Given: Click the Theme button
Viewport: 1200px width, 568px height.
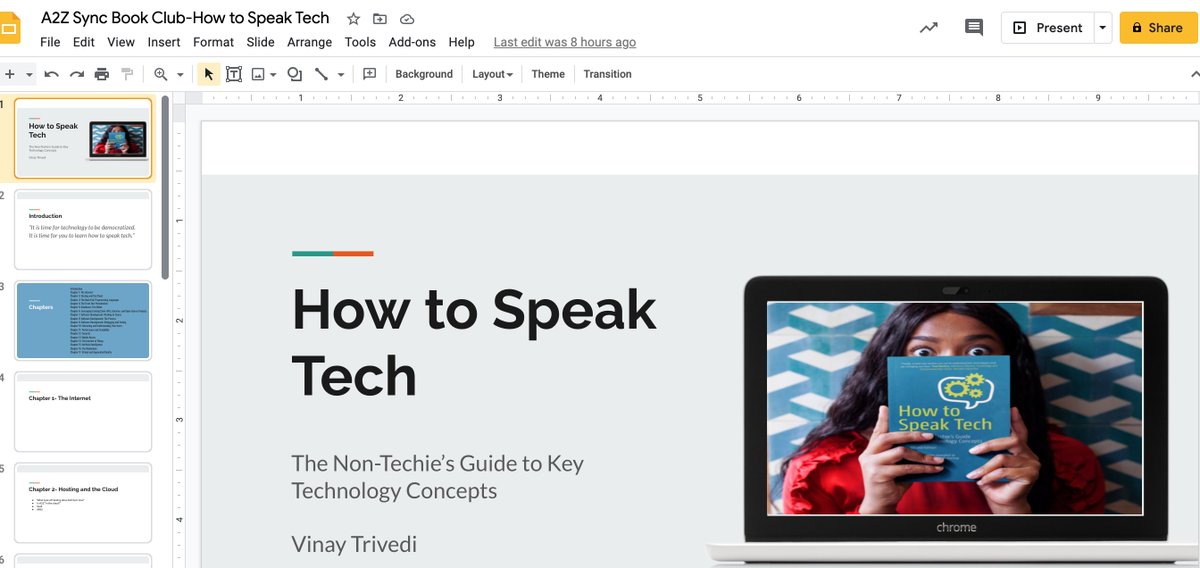Looking at the screenshot, I should (548, 74).
